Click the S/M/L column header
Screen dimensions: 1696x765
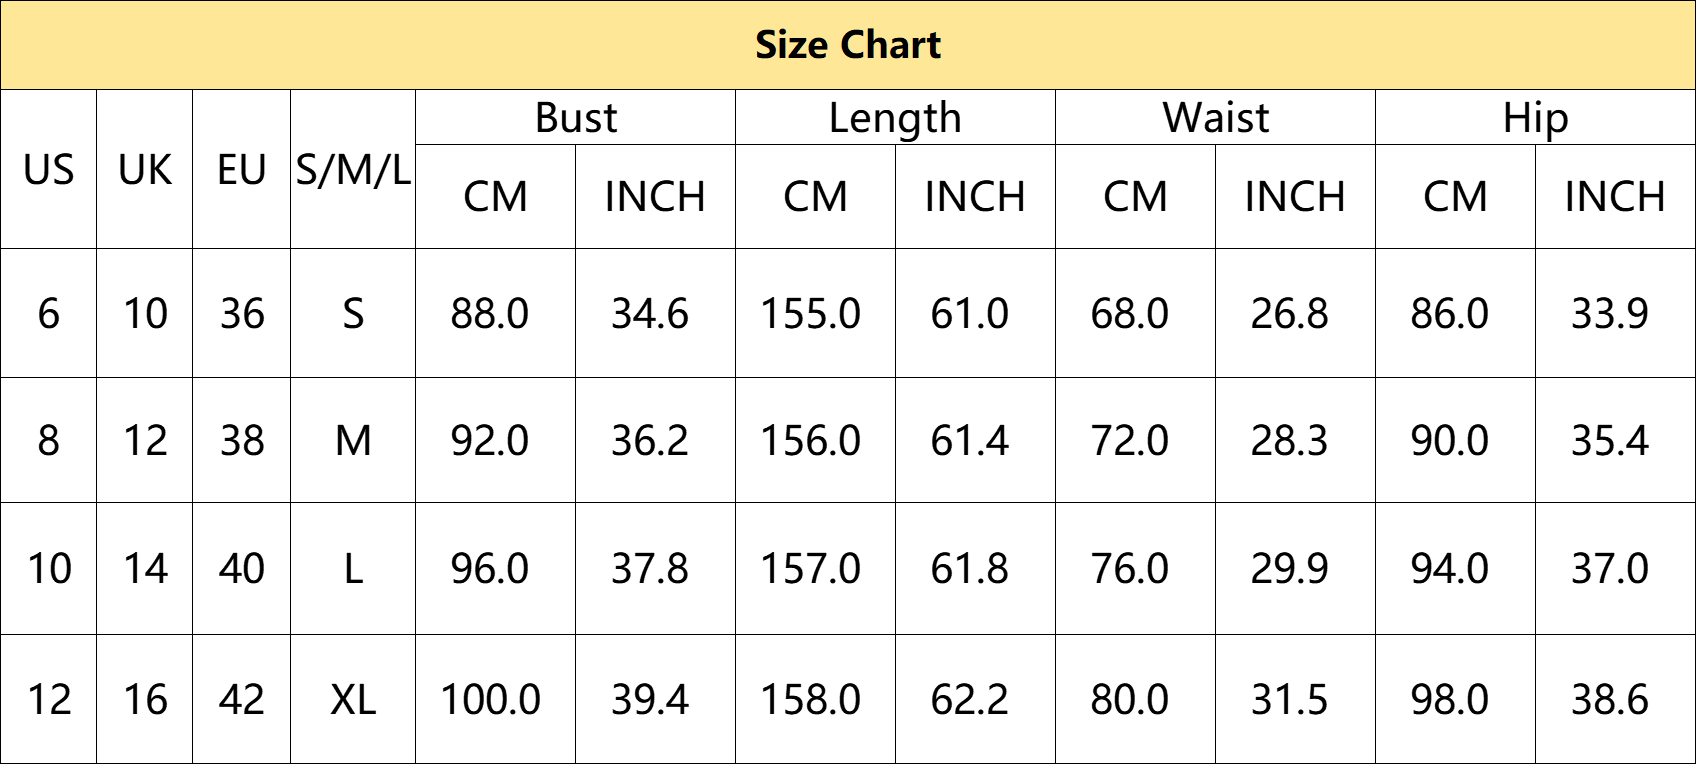pyautogui.click(x=353, y=170)
